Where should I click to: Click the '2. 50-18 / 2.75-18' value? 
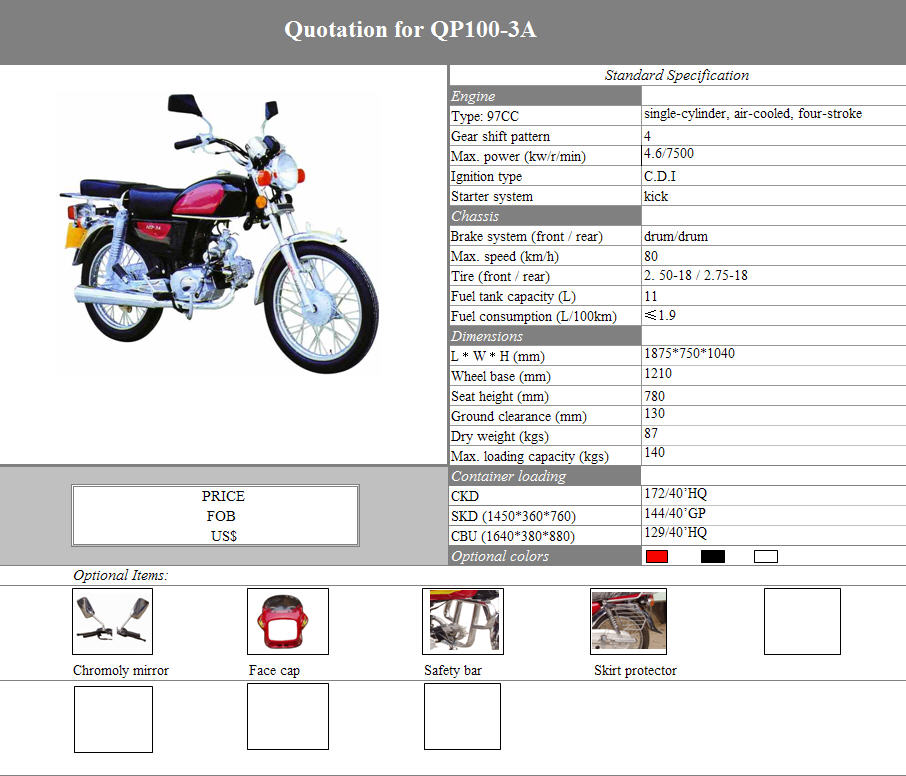[x=696, y=276]
